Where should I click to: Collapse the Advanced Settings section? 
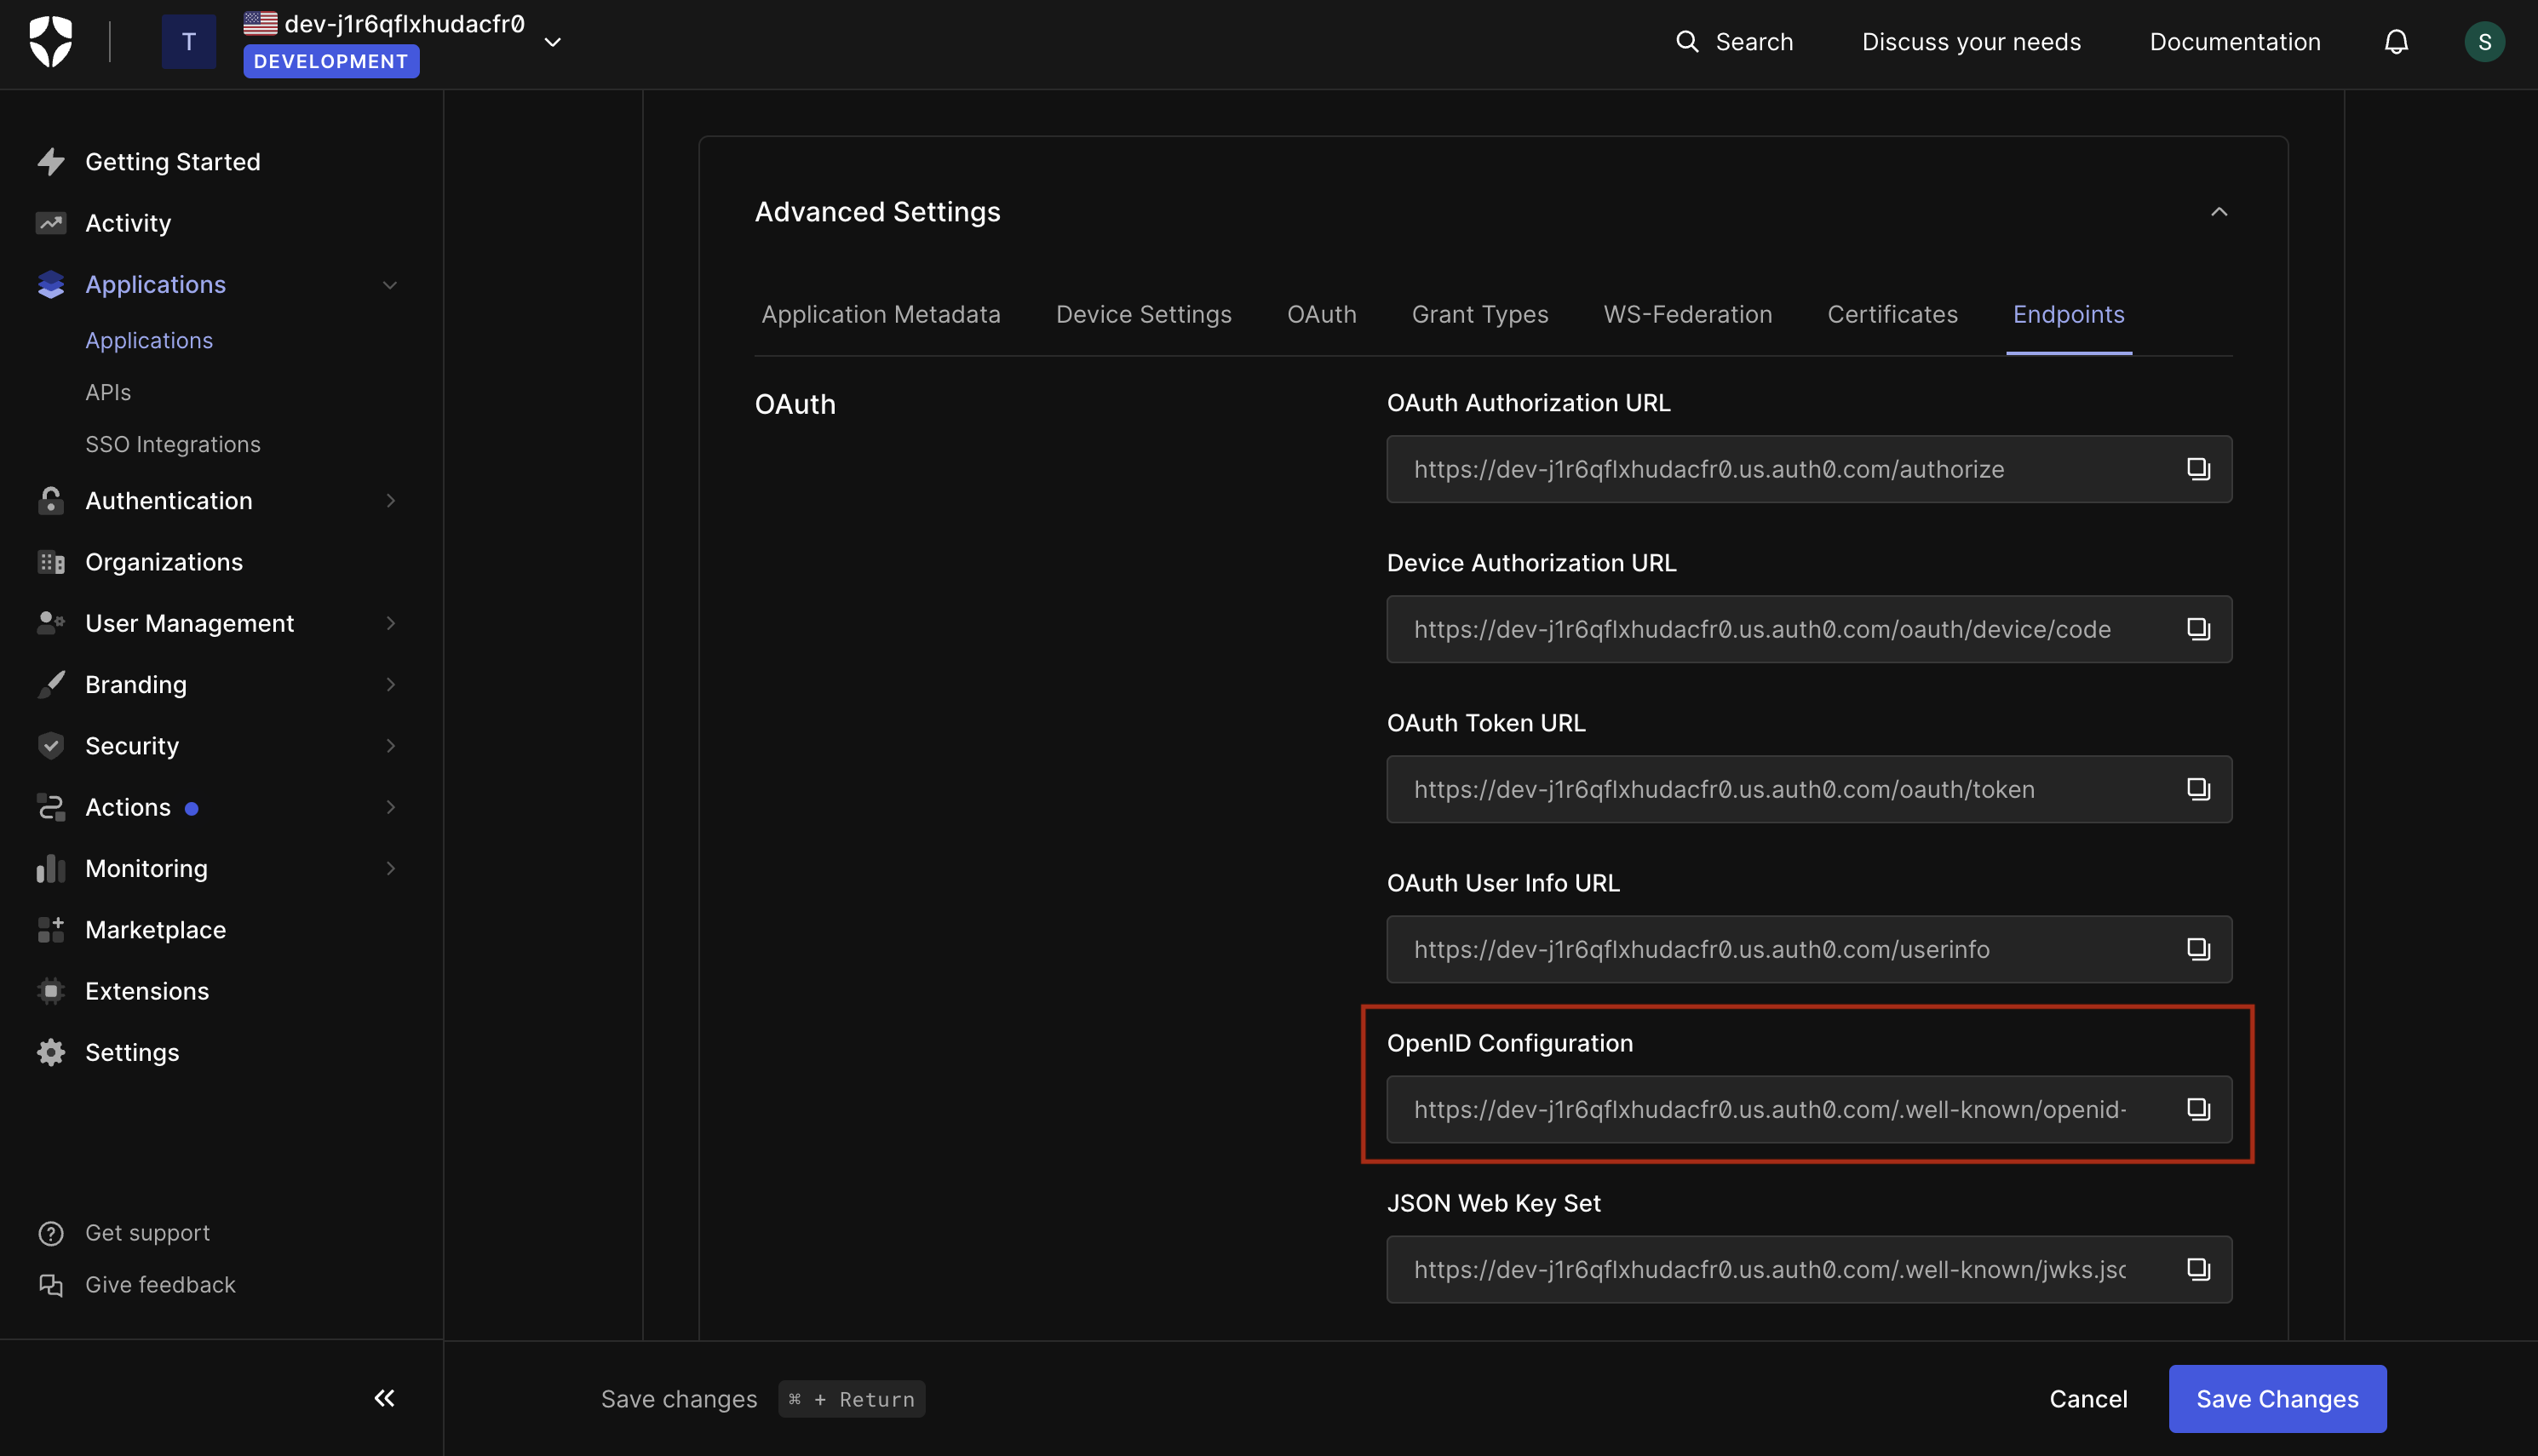click(x=2218, y=212)
